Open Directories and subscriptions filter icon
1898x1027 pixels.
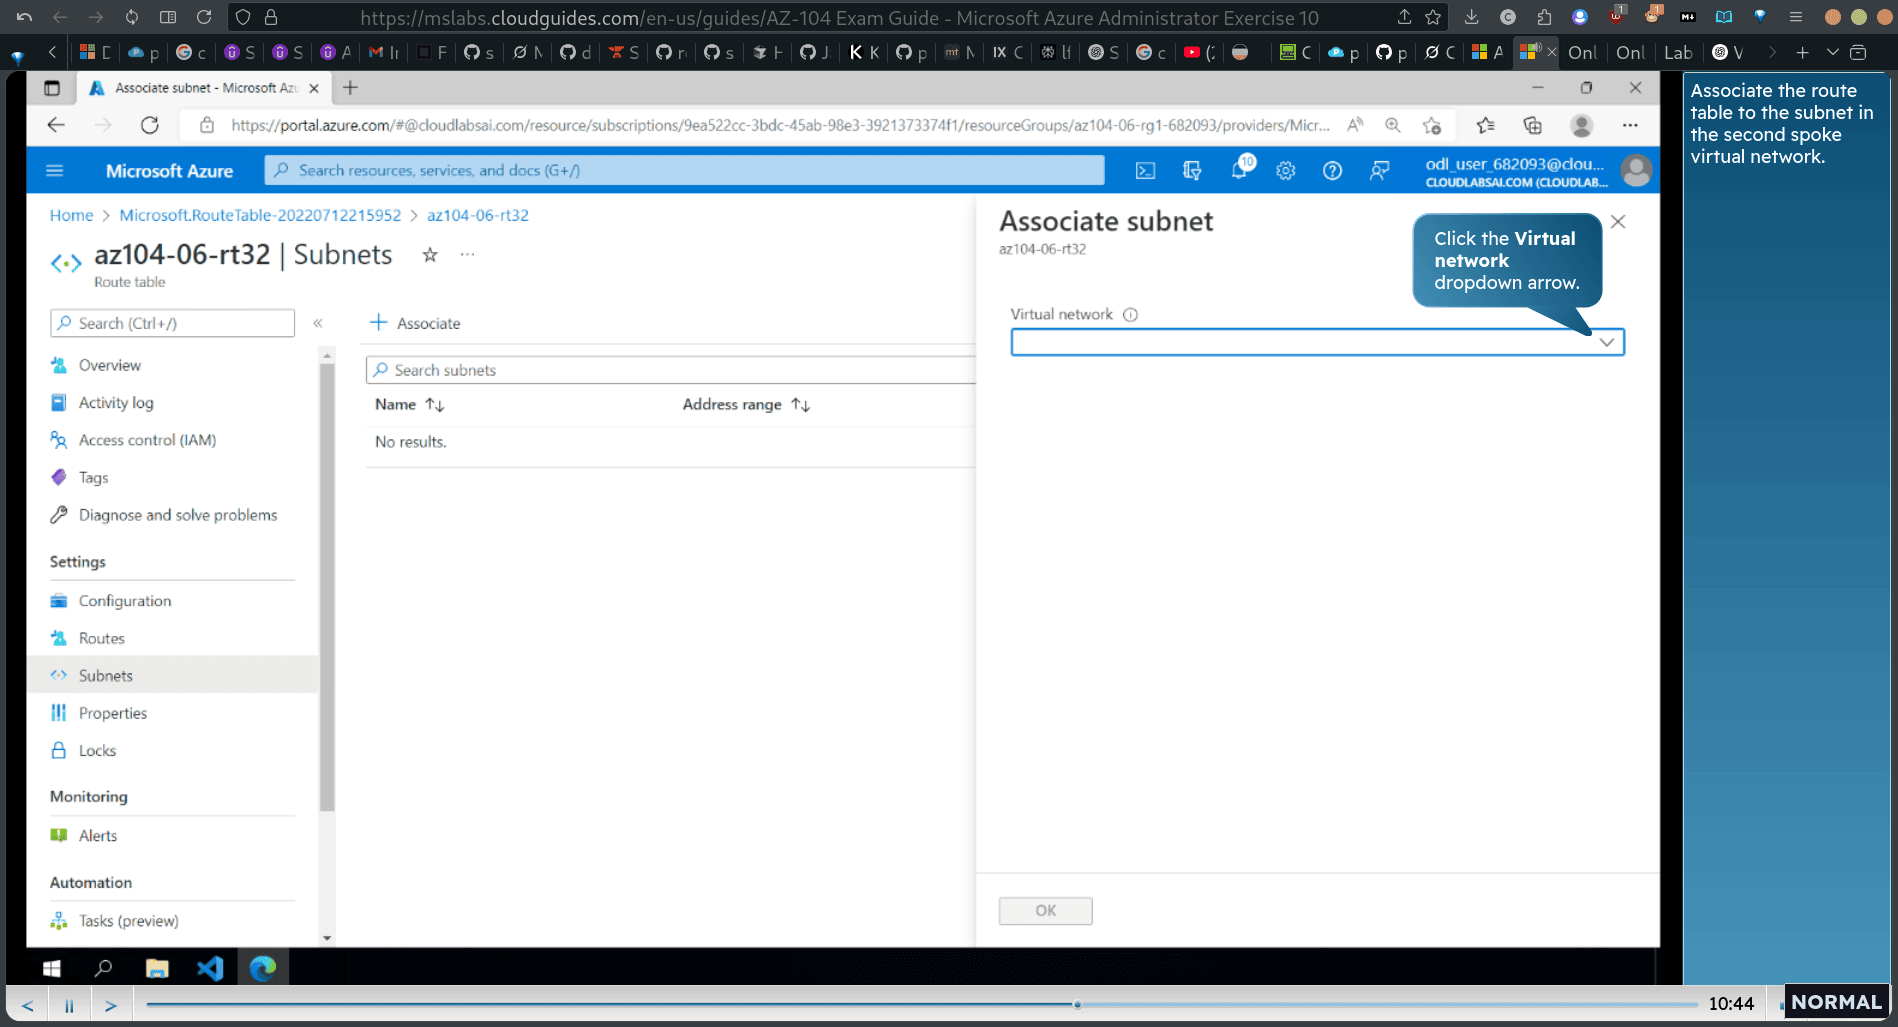point(1192,171)
